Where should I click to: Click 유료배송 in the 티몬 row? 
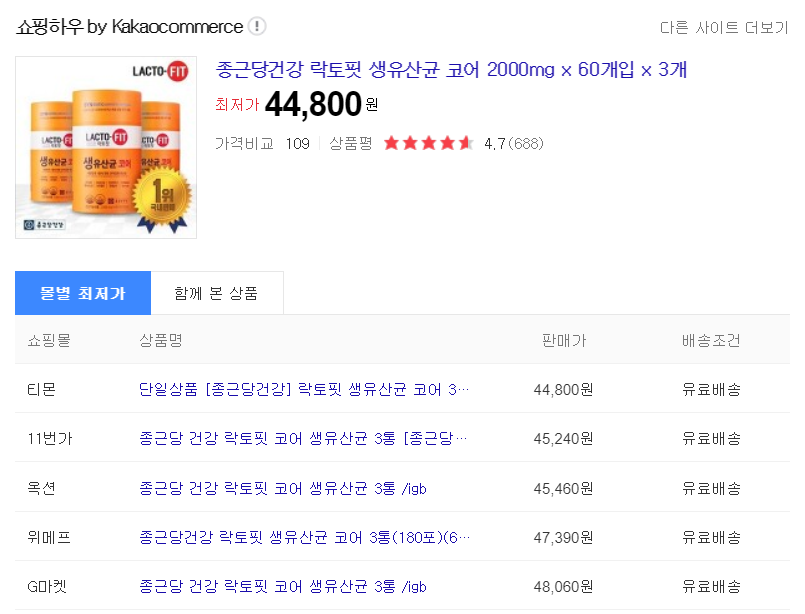pos(711,390)
